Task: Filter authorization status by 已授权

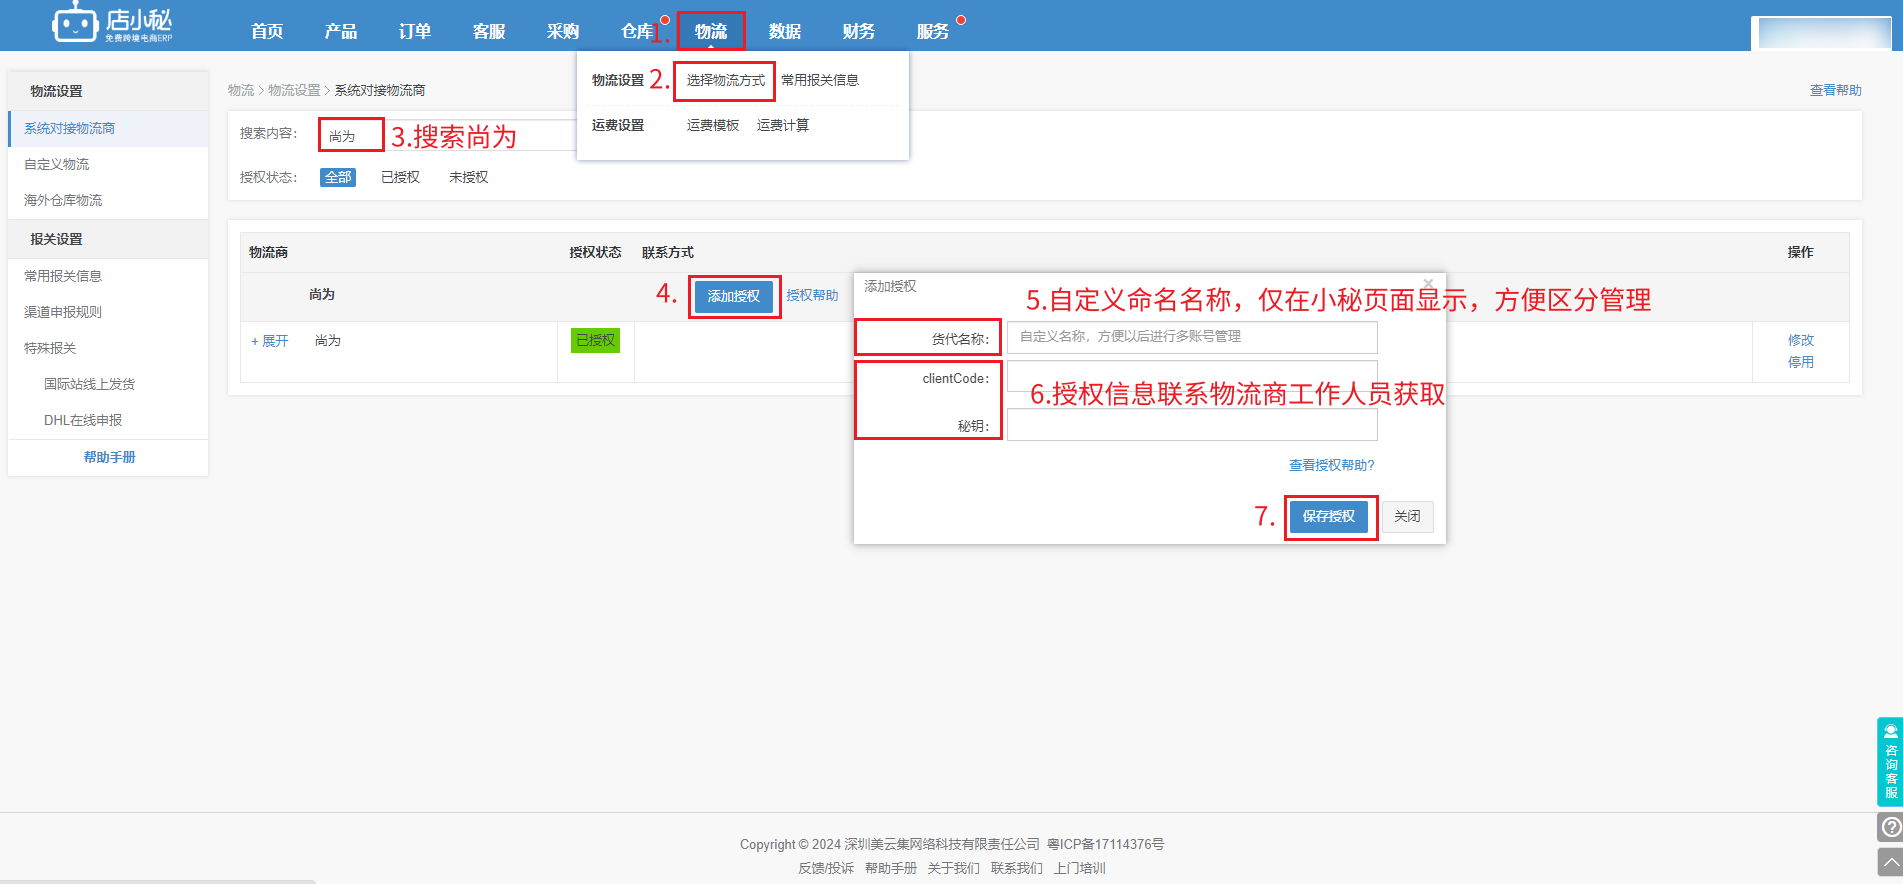Action: tap(400, 177)
